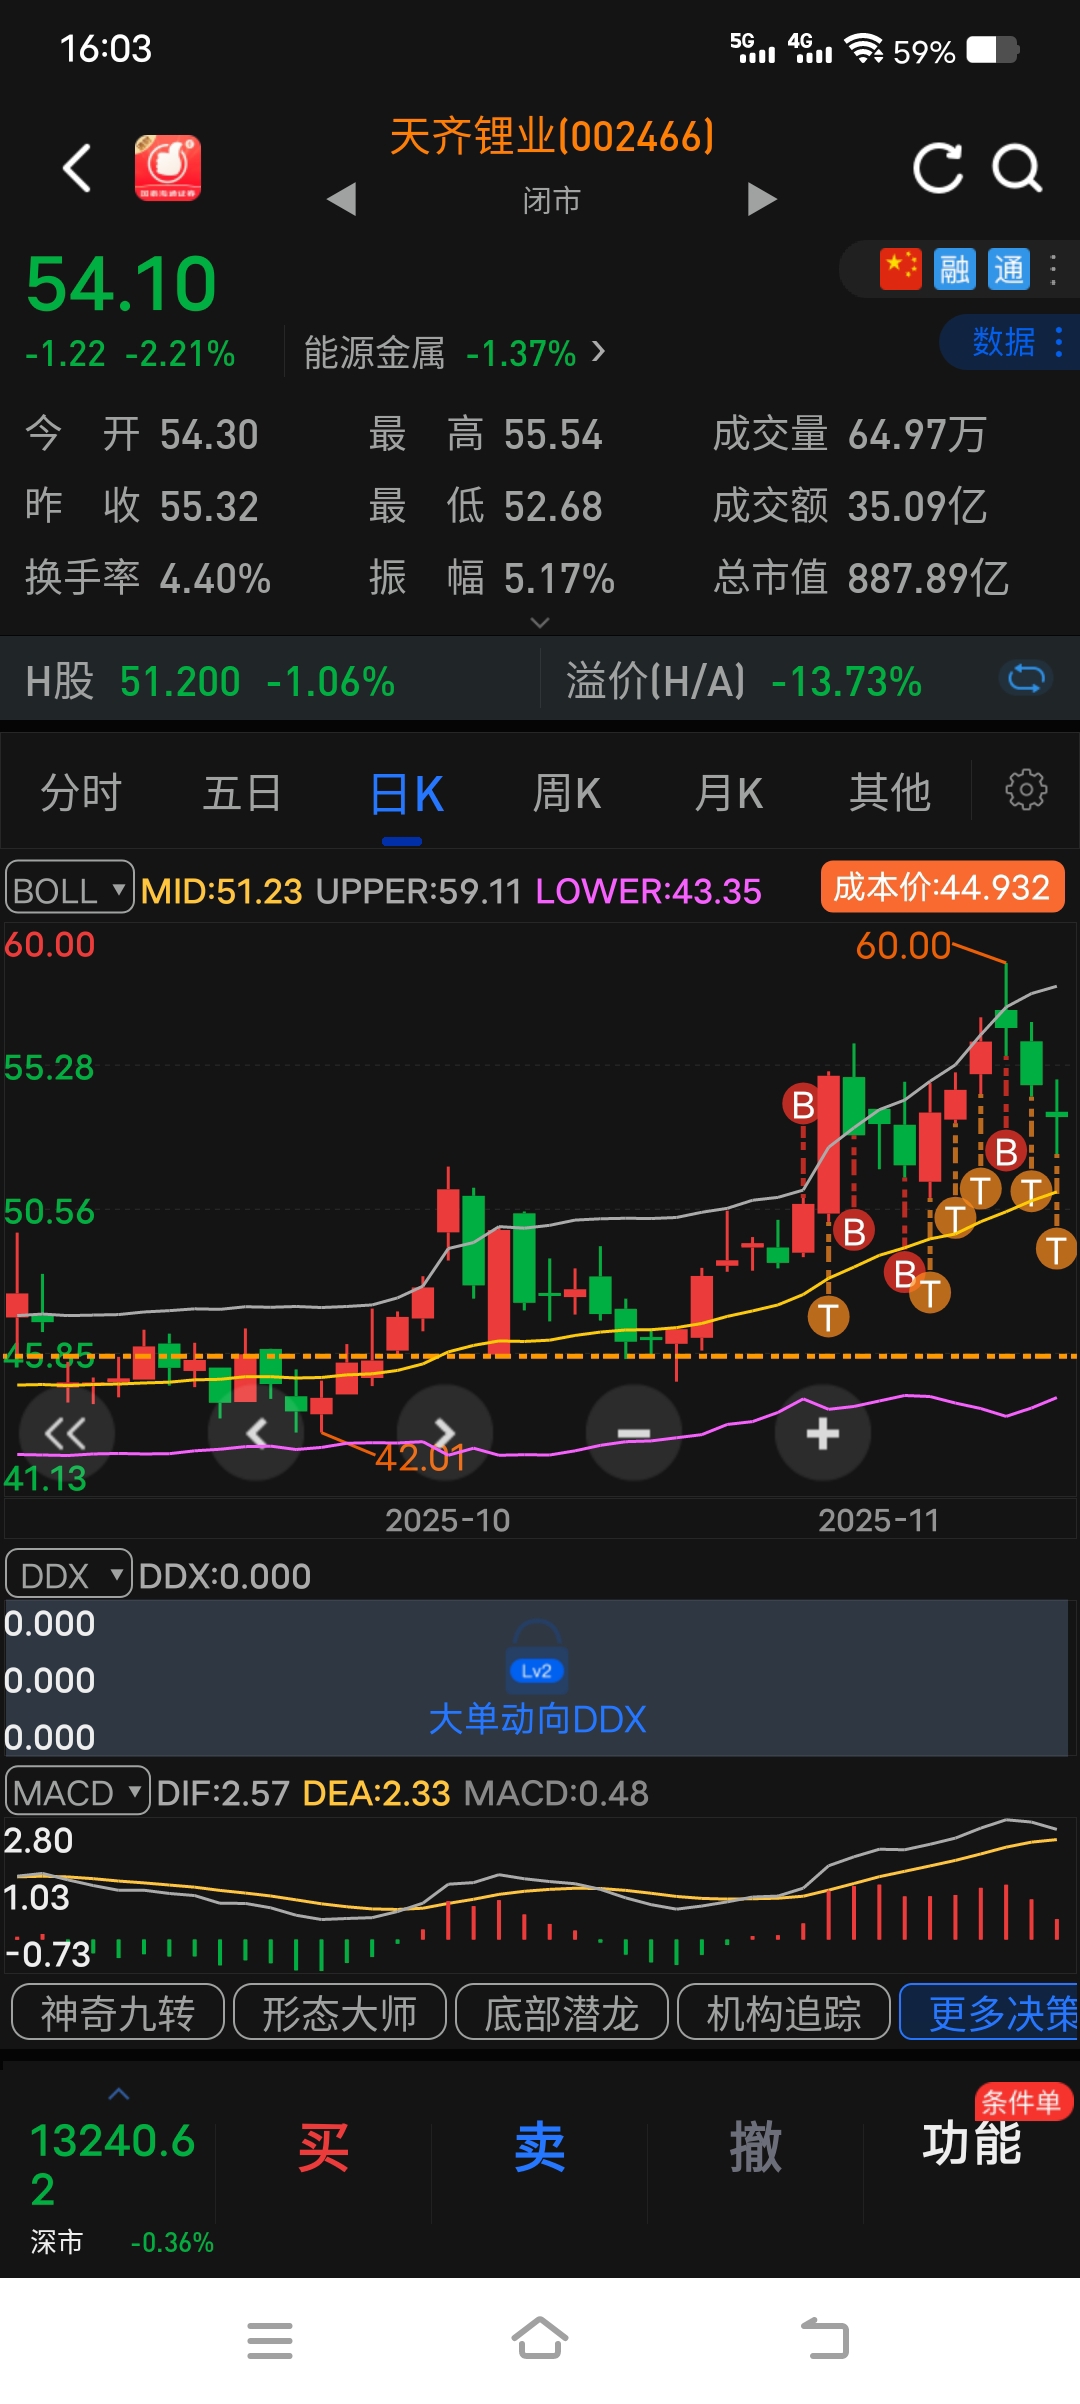
Task: Expand more quote details chevron
Action: click(x=540, y=622)
